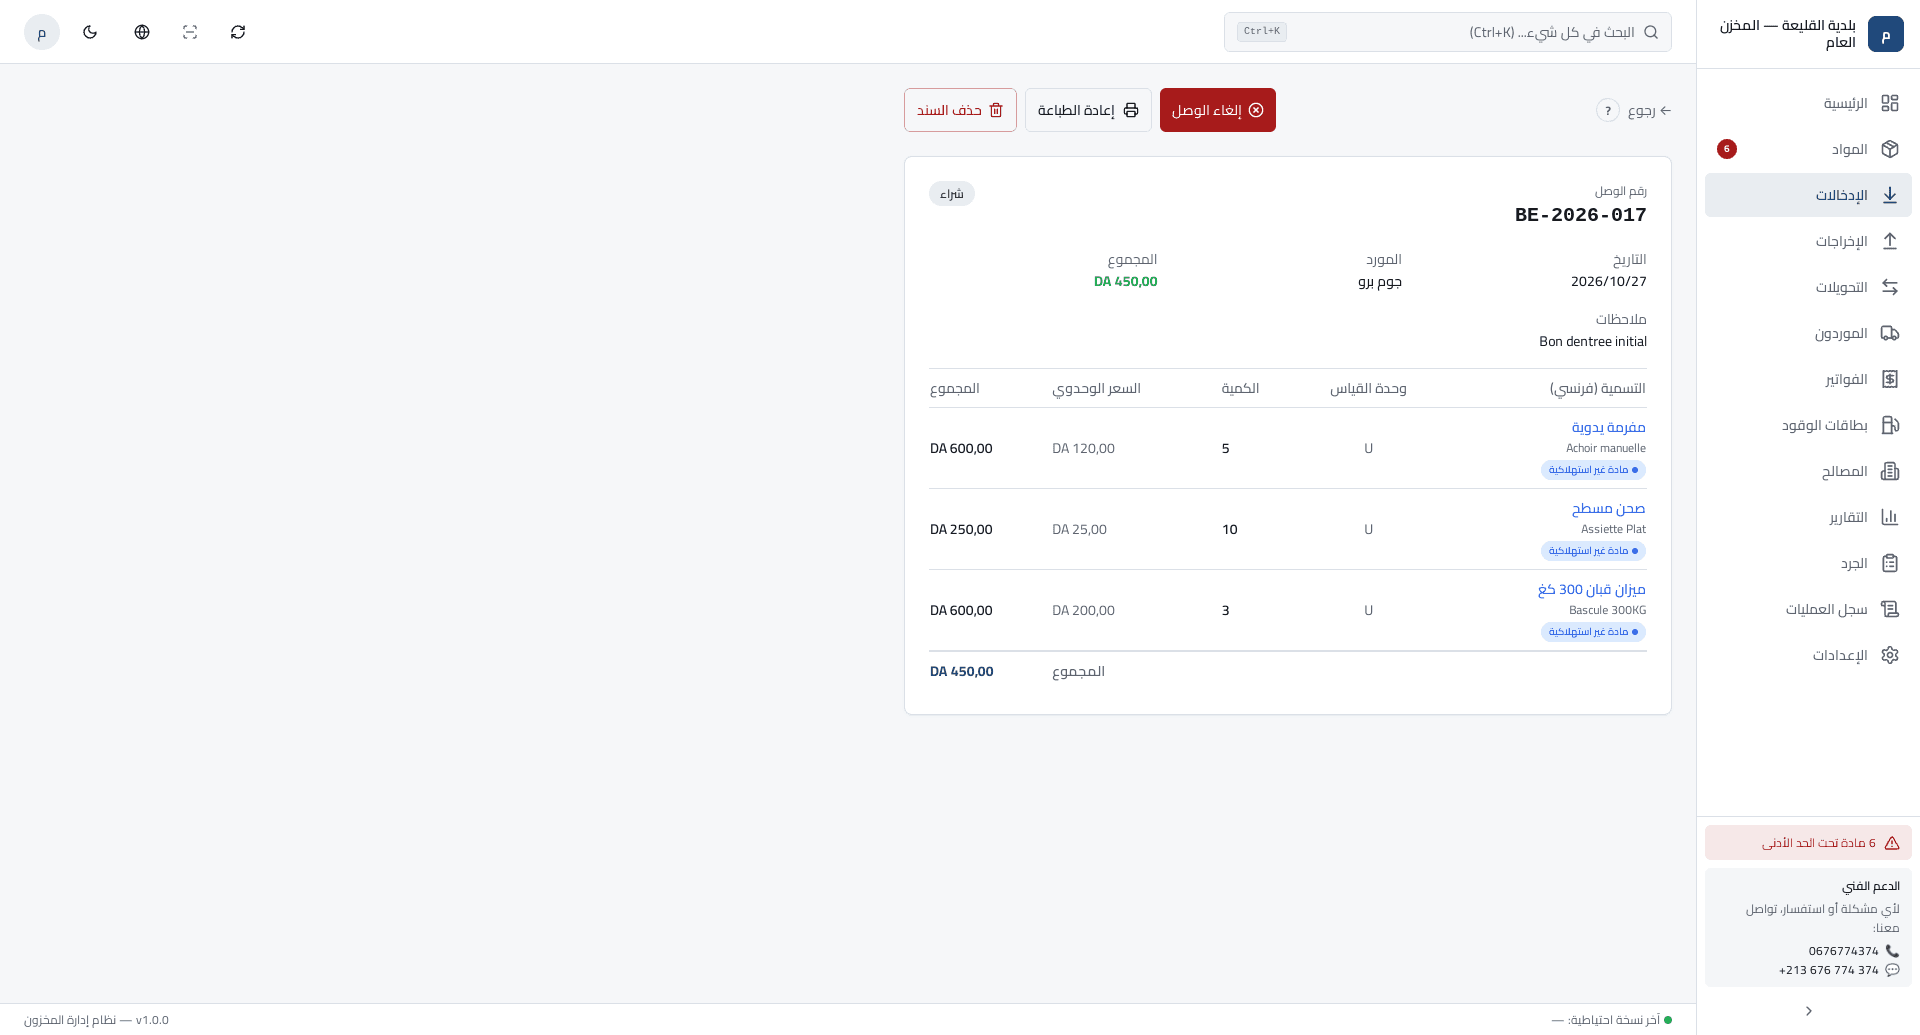Click the red 6 badge beside المواد

coord(1727,149)
